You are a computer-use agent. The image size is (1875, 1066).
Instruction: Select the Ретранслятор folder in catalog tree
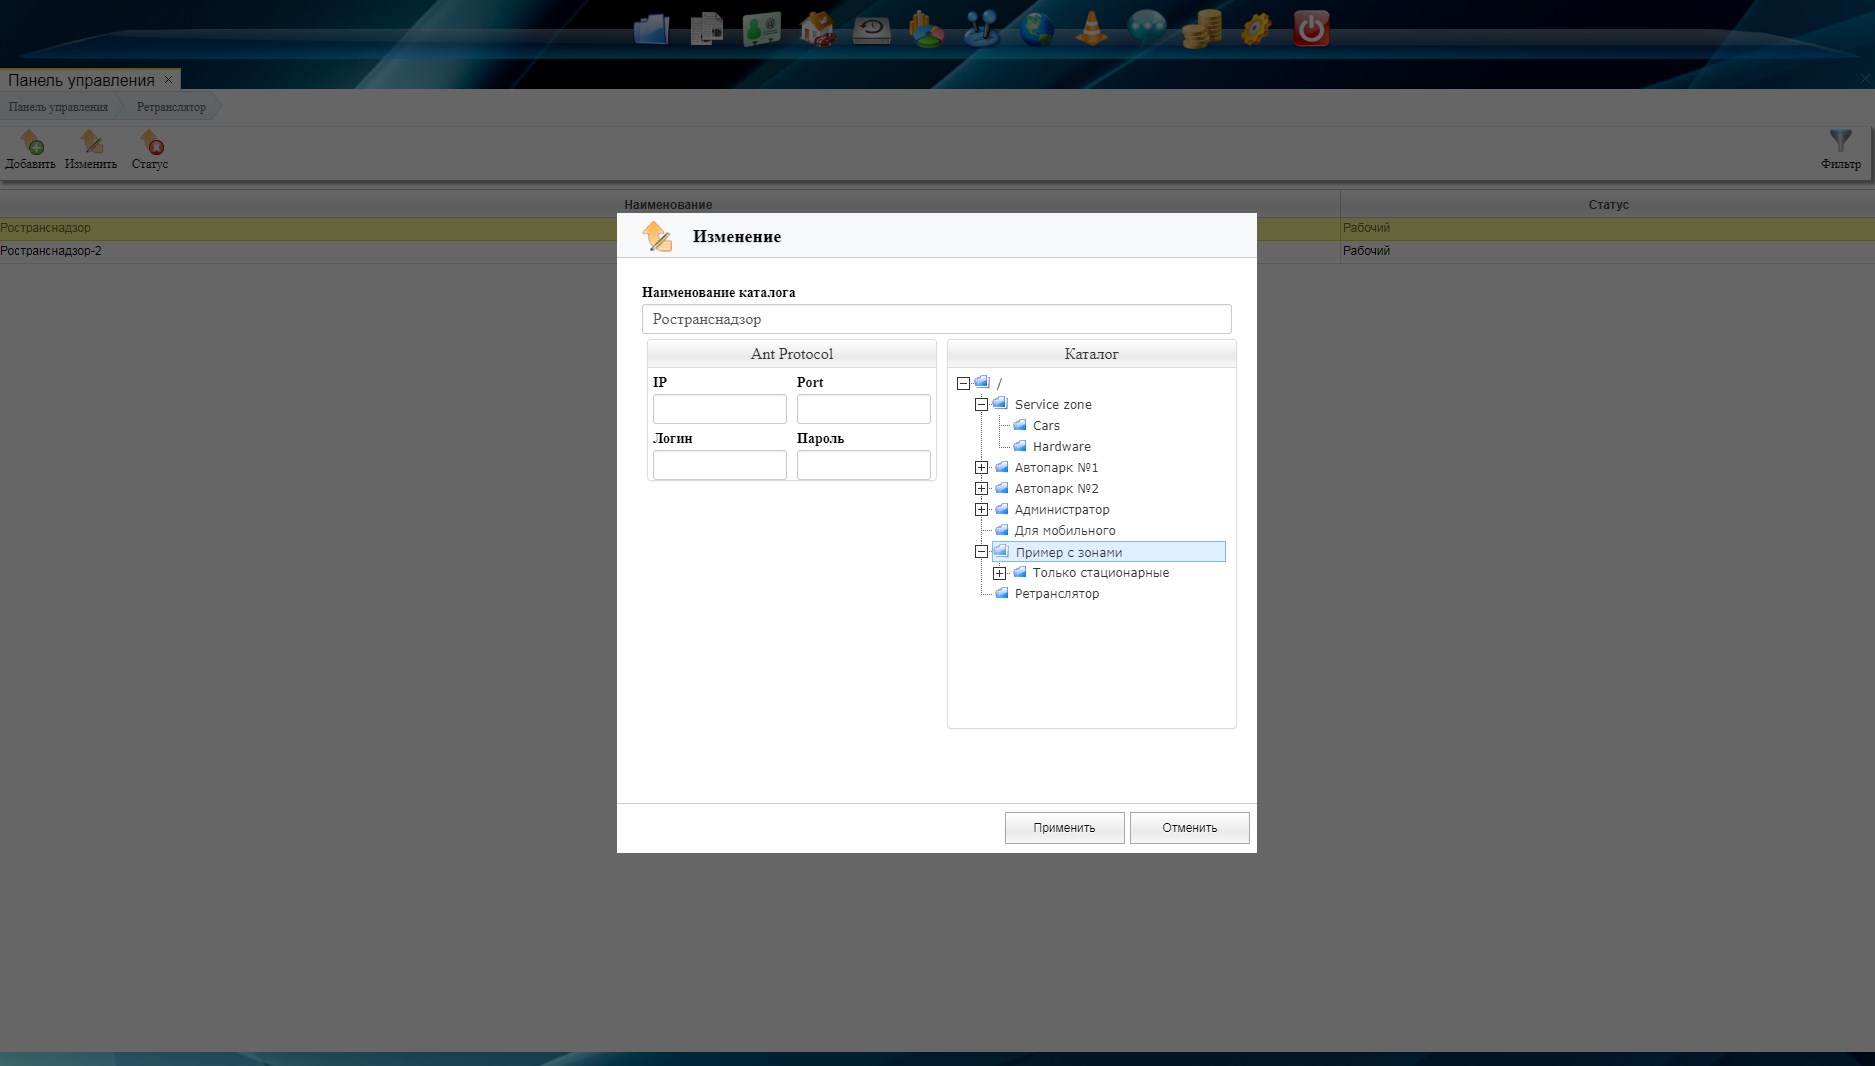1056,594
